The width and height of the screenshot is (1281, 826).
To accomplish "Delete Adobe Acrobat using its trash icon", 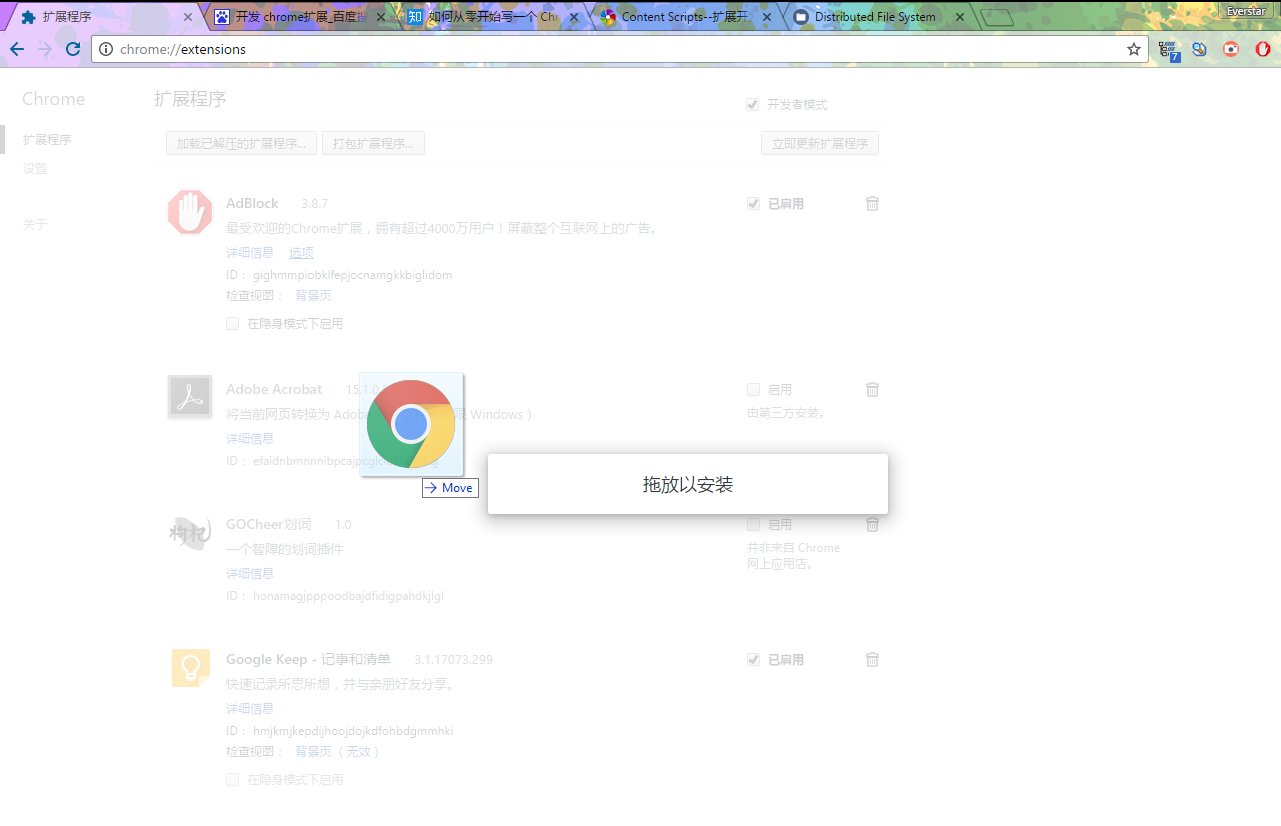I will click(872, 389).
